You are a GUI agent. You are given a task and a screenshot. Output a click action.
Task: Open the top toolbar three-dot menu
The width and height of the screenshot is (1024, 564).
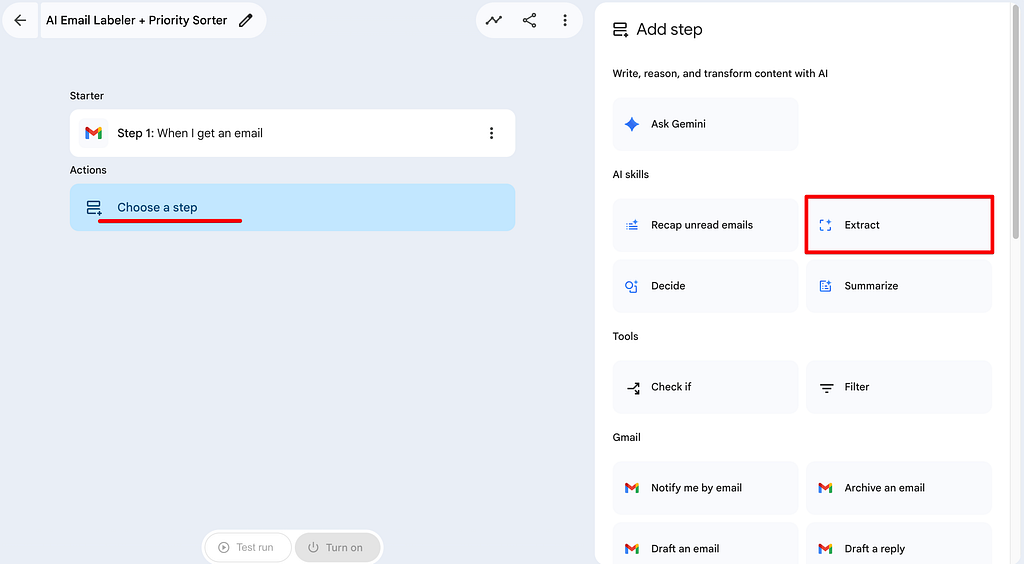(565, 20)
